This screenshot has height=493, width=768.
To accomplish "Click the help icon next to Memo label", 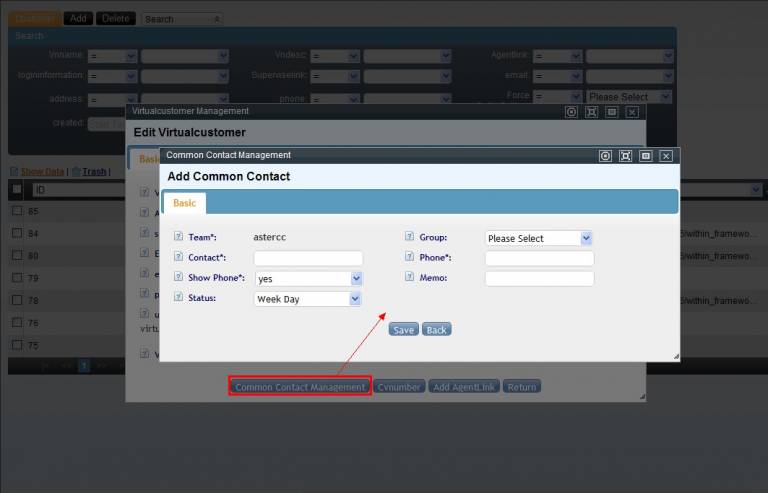I will [409, 277].
